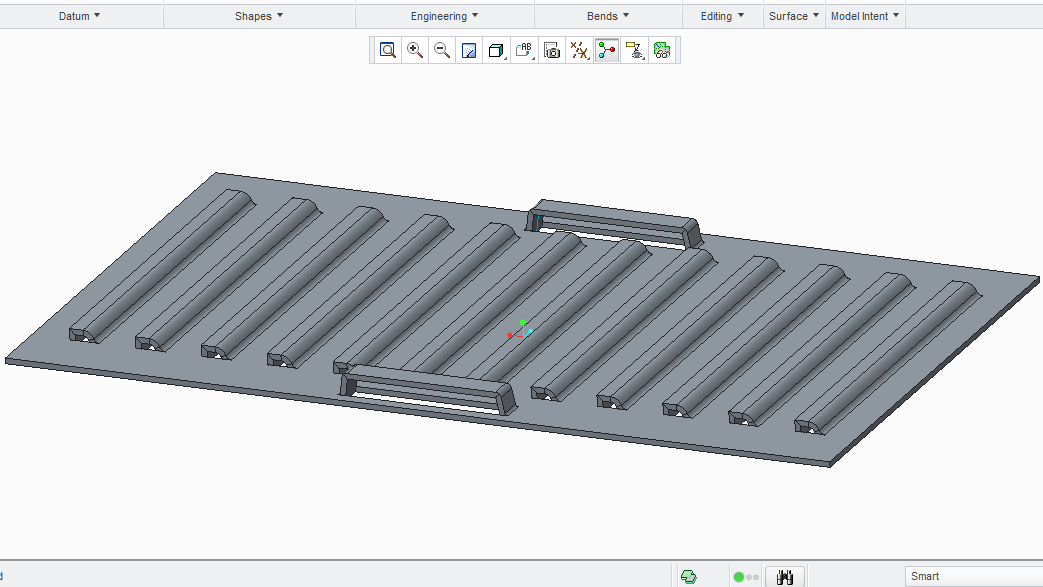Toggle the spin center display
1043x587 pixels.
click(x=606, y=50)
